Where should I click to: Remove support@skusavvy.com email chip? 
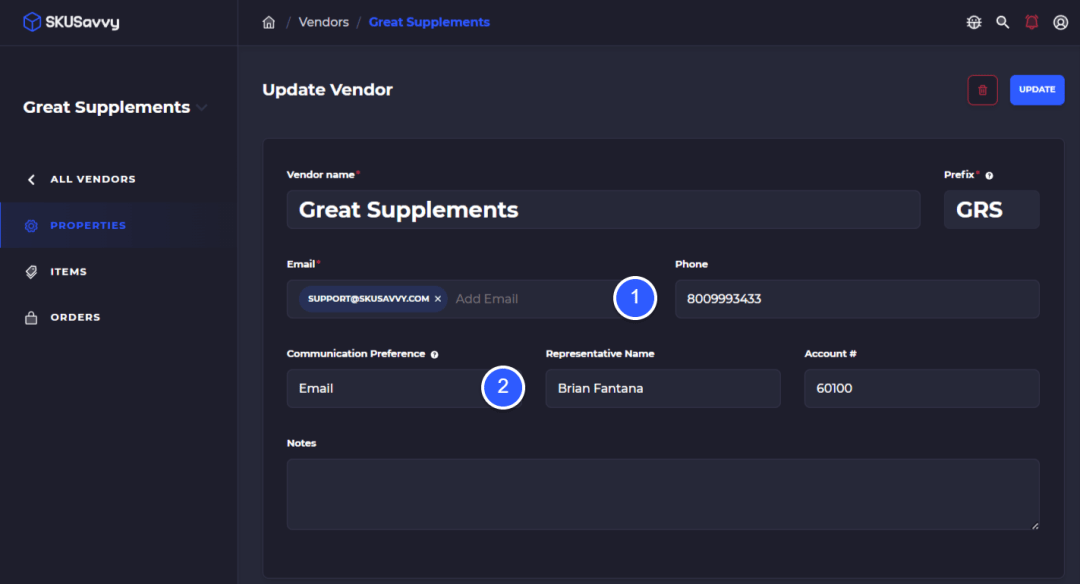tap(438, 299)
